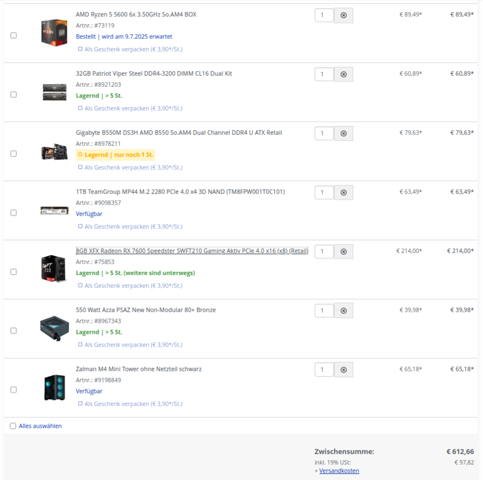Click the VAT amount € 97,82

click(x=464, y=462)
